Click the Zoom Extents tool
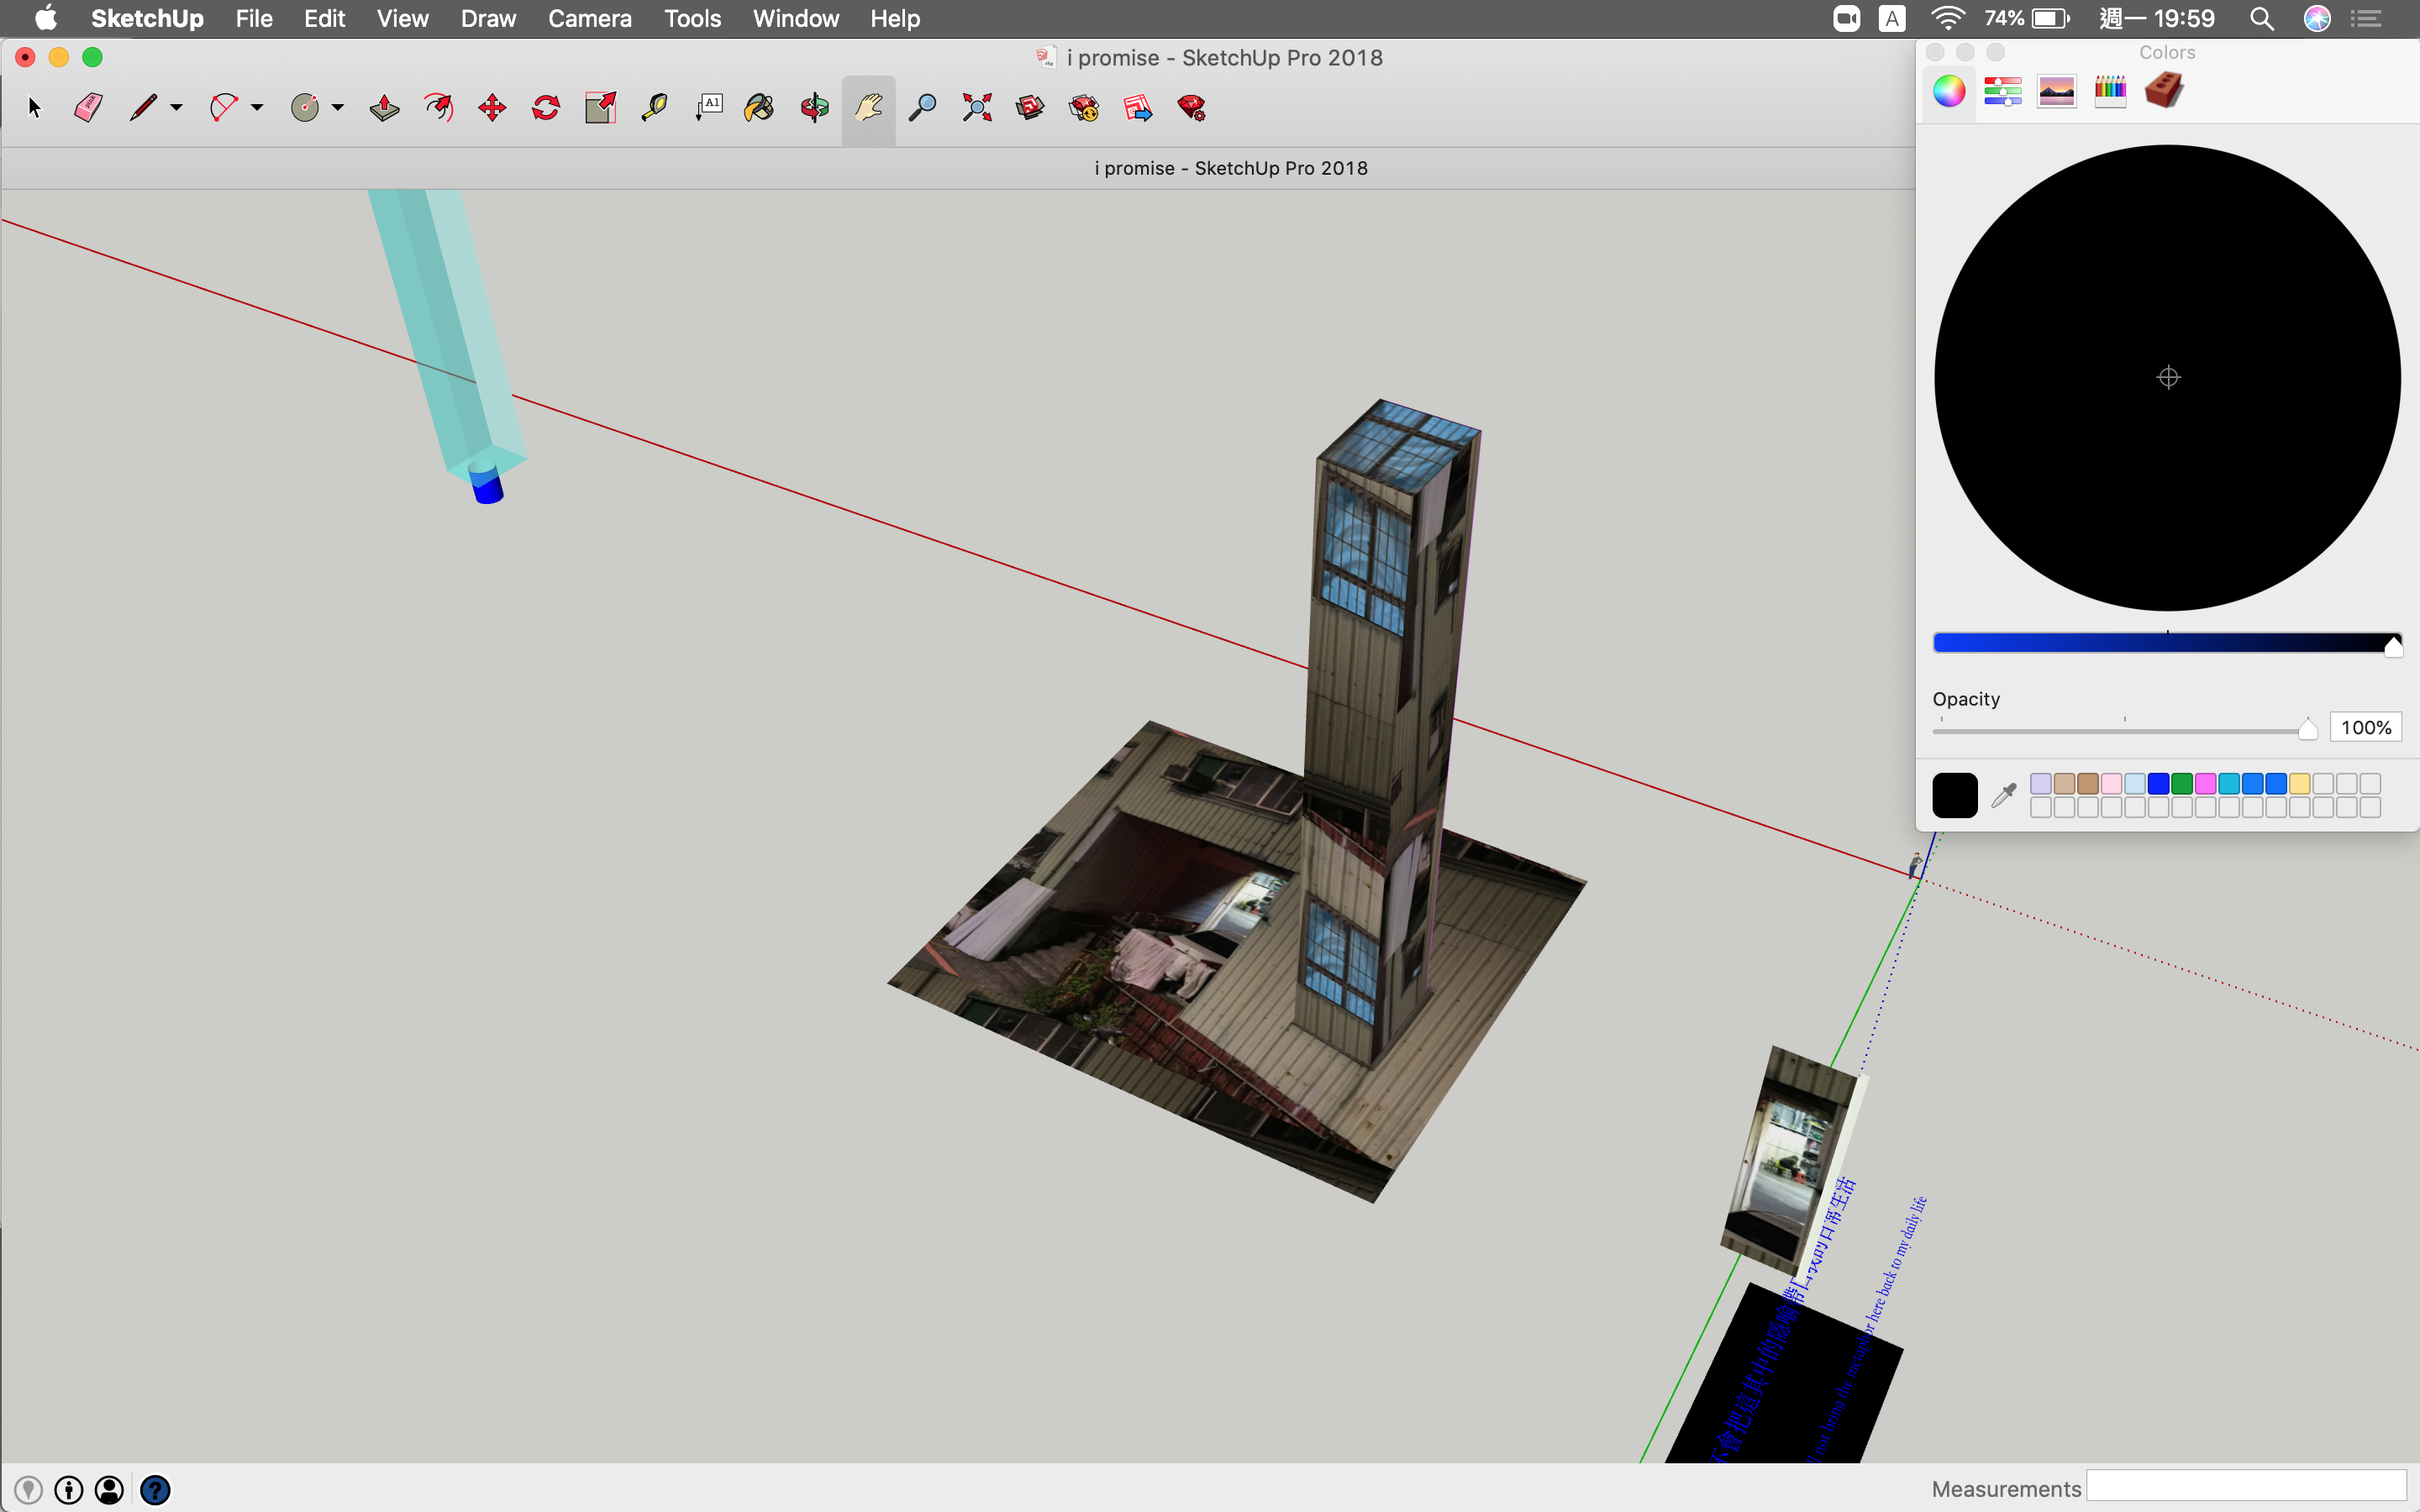Viewport: 2420px width, 1512px height. pyautogui.click(x=976, y=108)
